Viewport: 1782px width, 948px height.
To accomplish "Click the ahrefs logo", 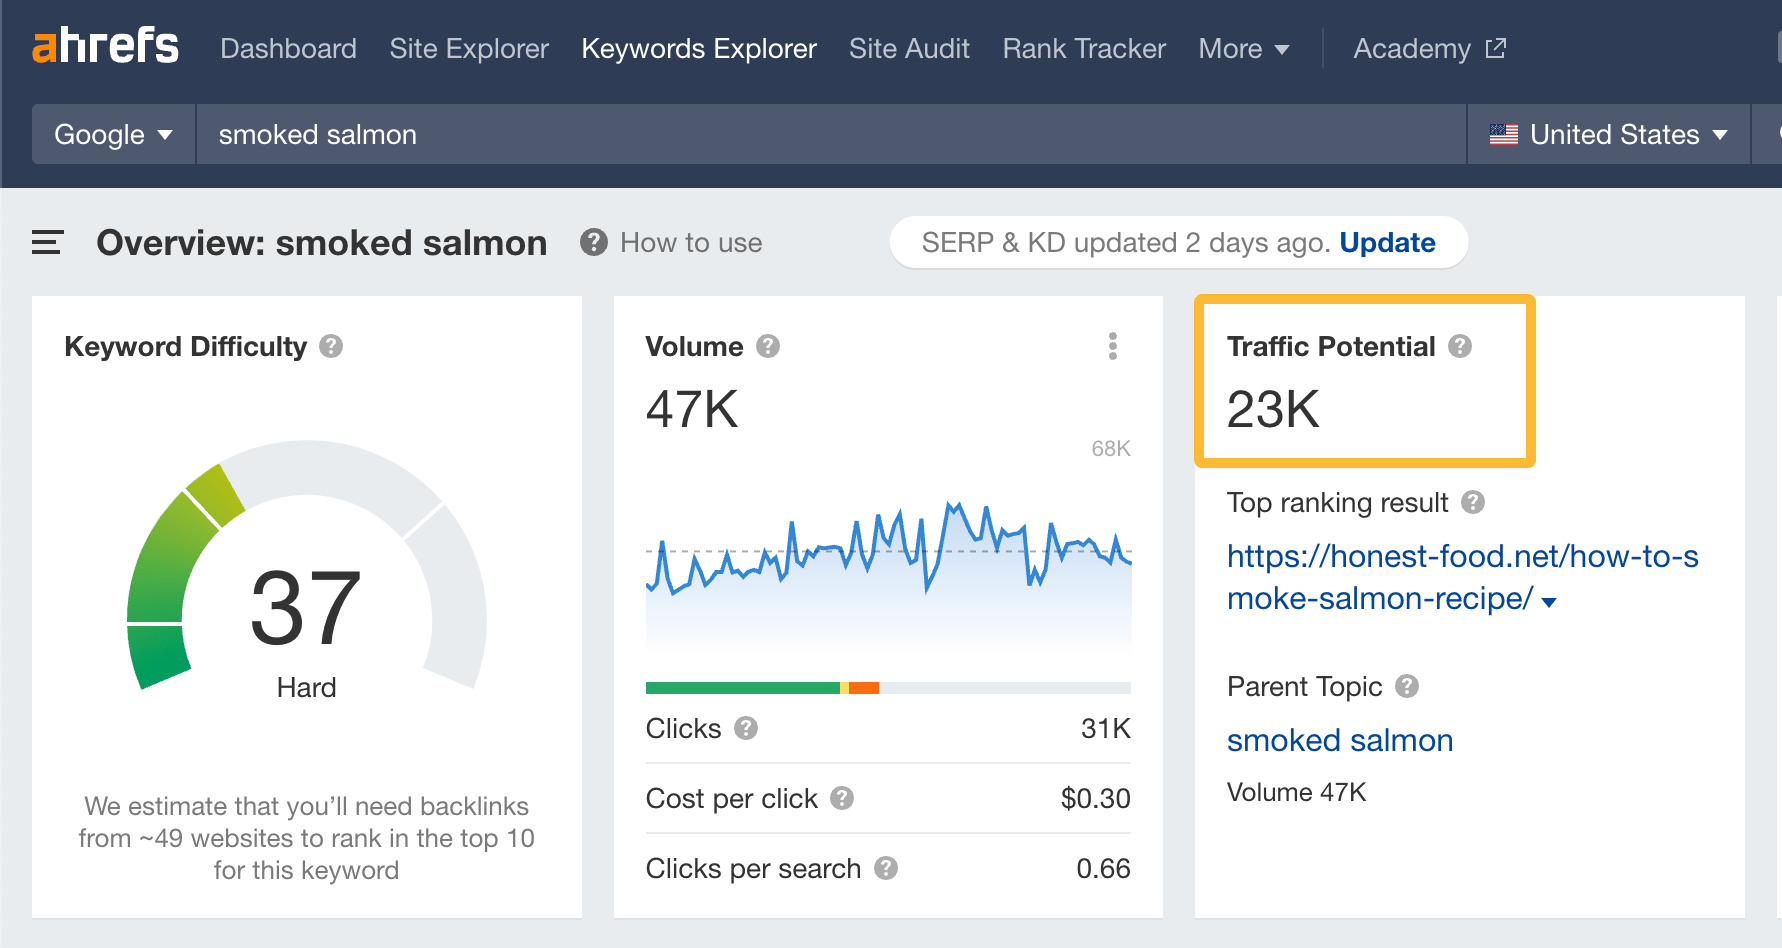I will pyautogui.click(x=105, y=46).
